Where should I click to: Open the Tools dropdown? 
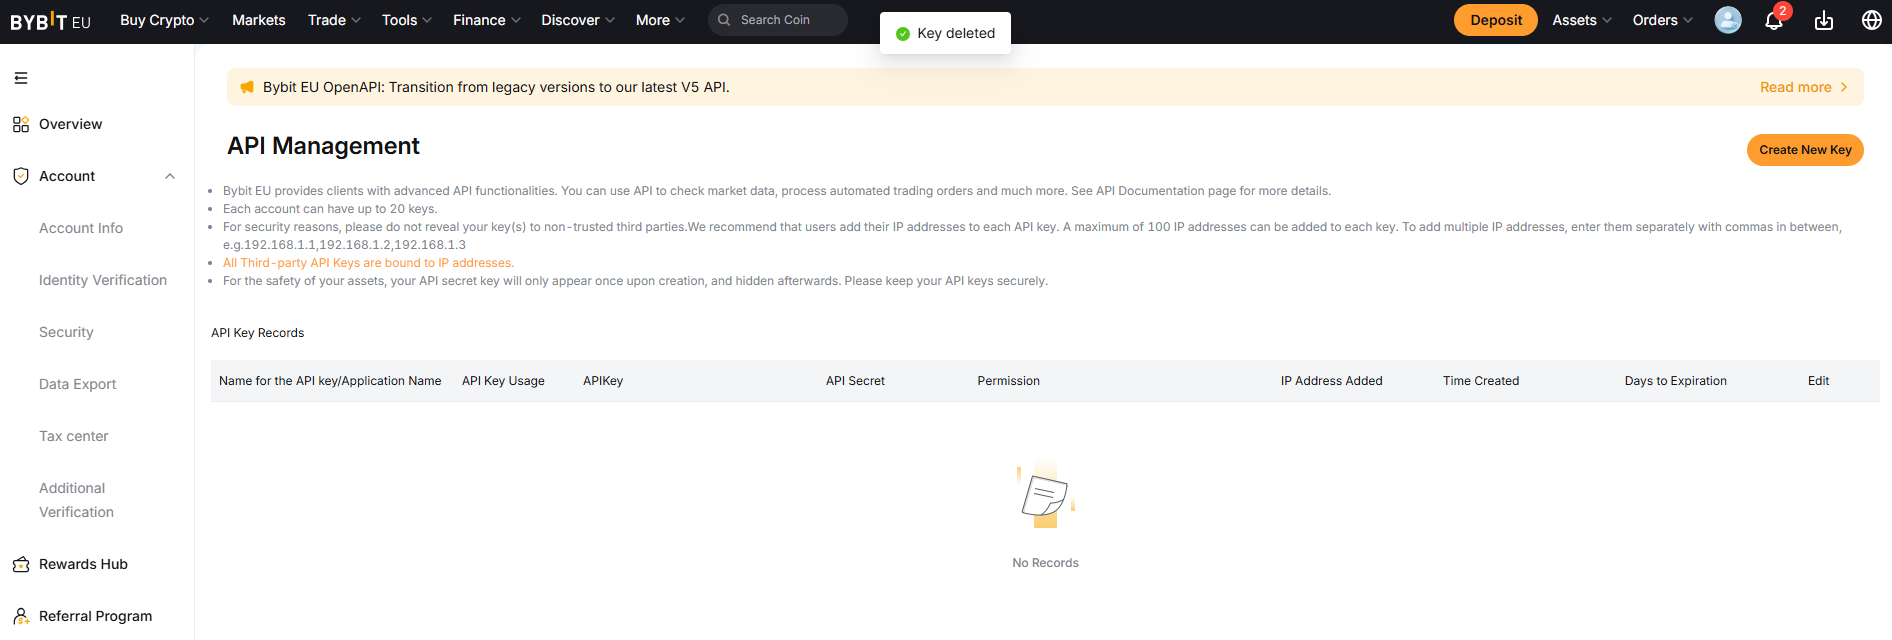(x=407, y=20)
